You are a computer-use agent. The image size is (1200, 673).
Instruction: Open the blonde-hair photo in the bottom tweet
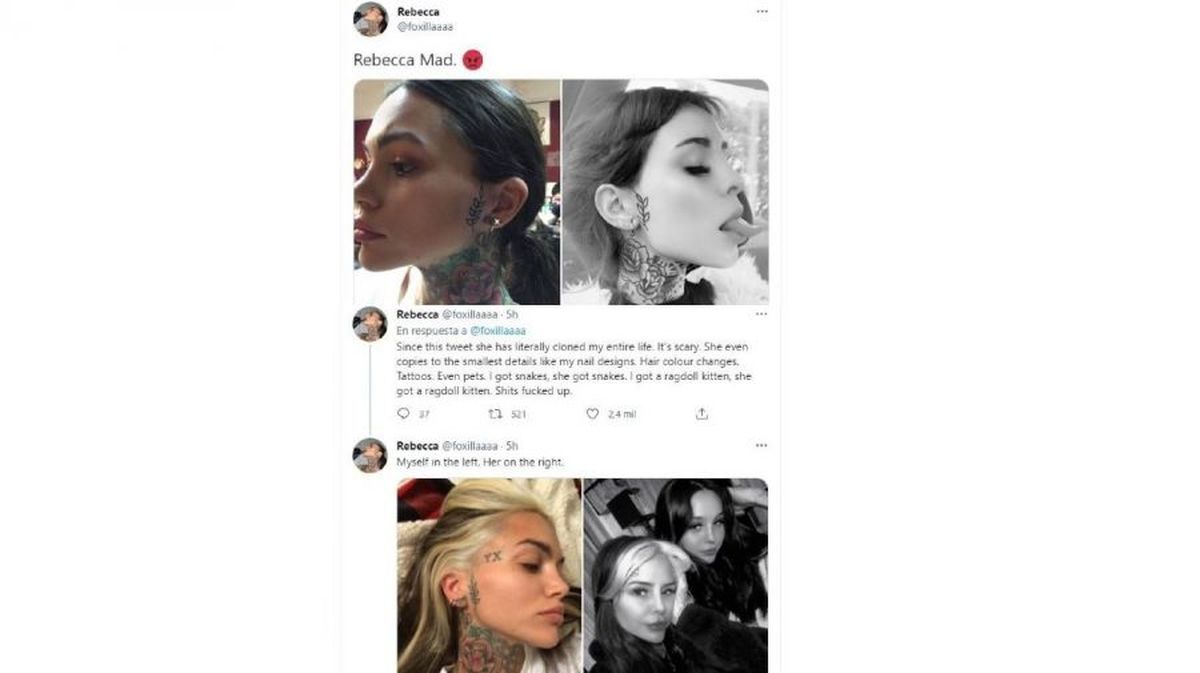488,575
